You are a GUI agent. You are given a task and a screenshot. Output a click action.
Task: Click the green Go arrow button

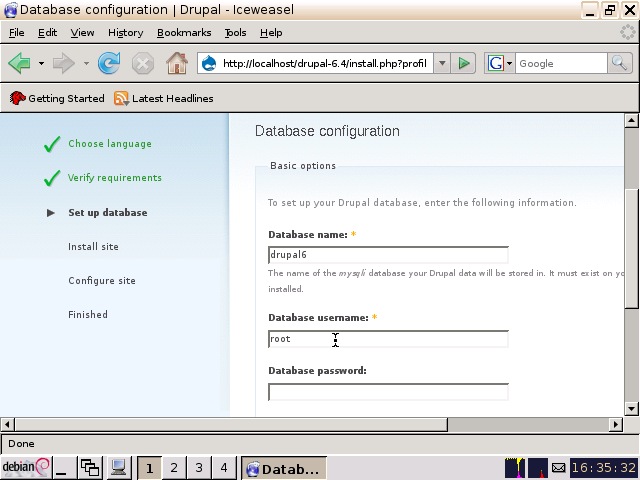point(464,63)
